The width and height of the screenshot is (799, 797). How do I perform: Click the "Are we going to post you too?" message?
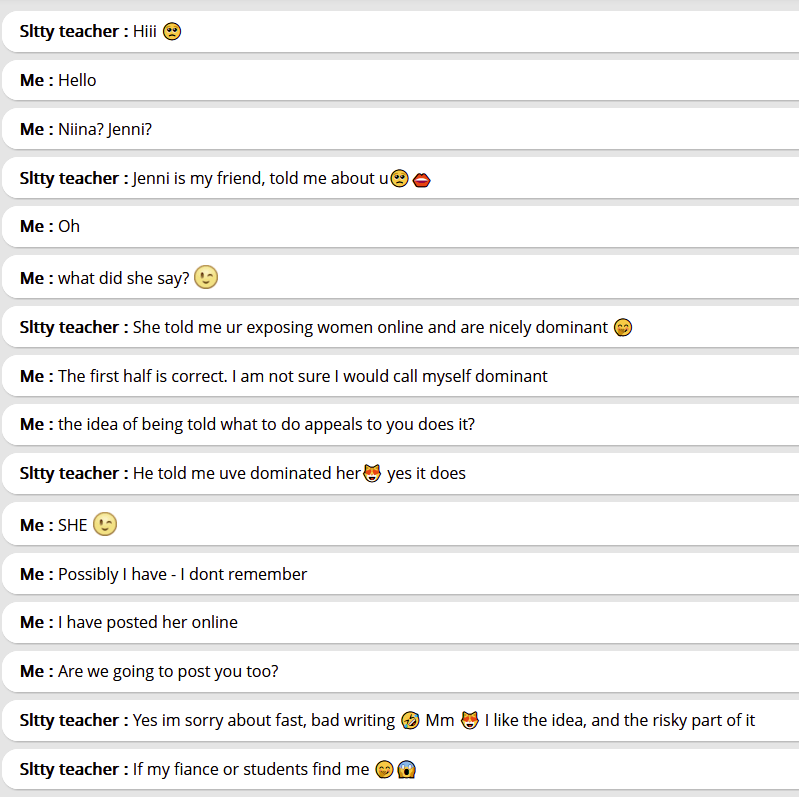coord(168,671)
